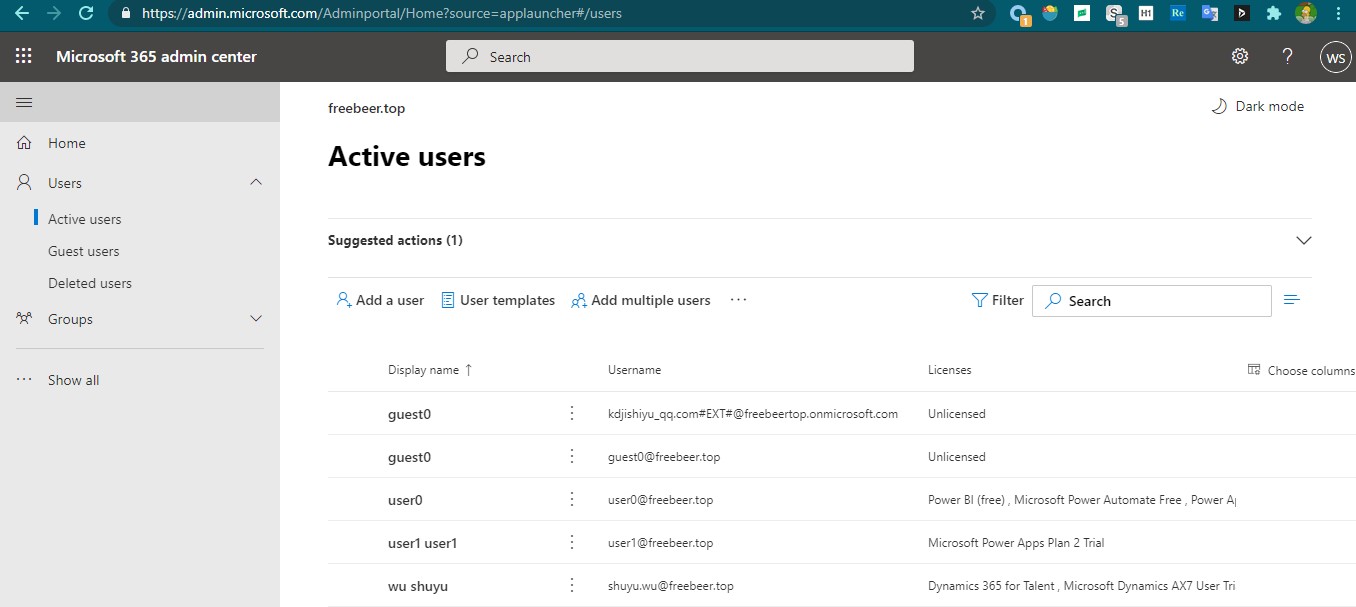The height and width of the screenshot is (607, 1356).
Task: Click the Licenses column header
Action: tap(949, 370)
